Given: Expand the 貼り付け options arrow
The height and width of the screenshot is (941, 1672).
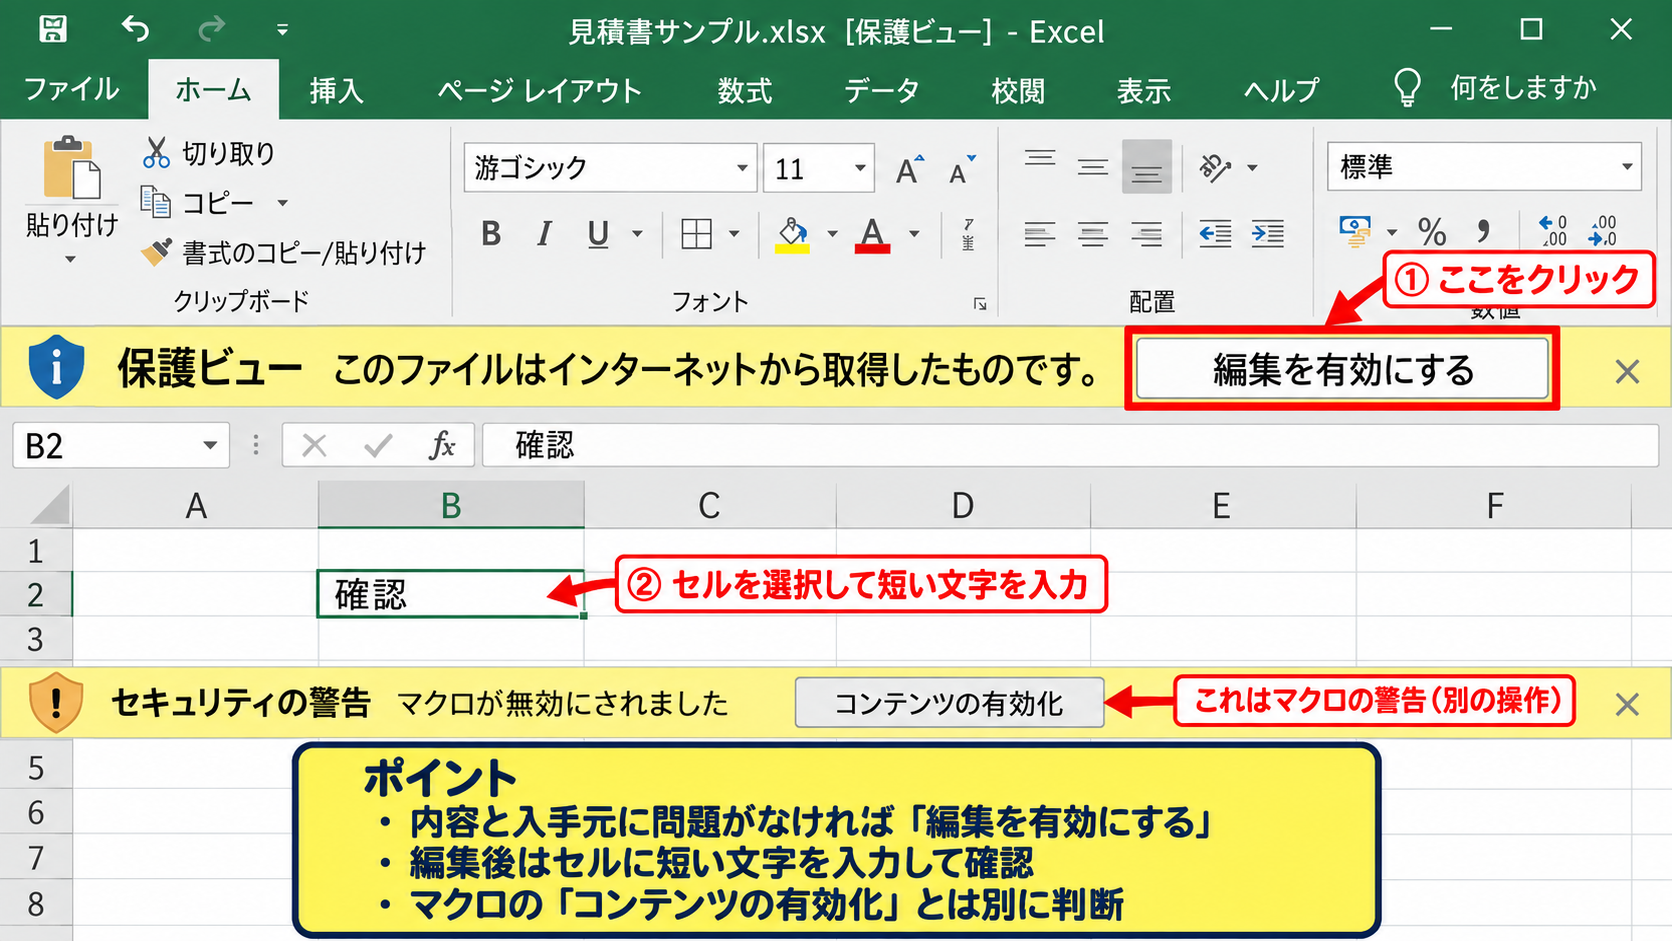Looking at the screenshot, I should click(x=70, y=259).
